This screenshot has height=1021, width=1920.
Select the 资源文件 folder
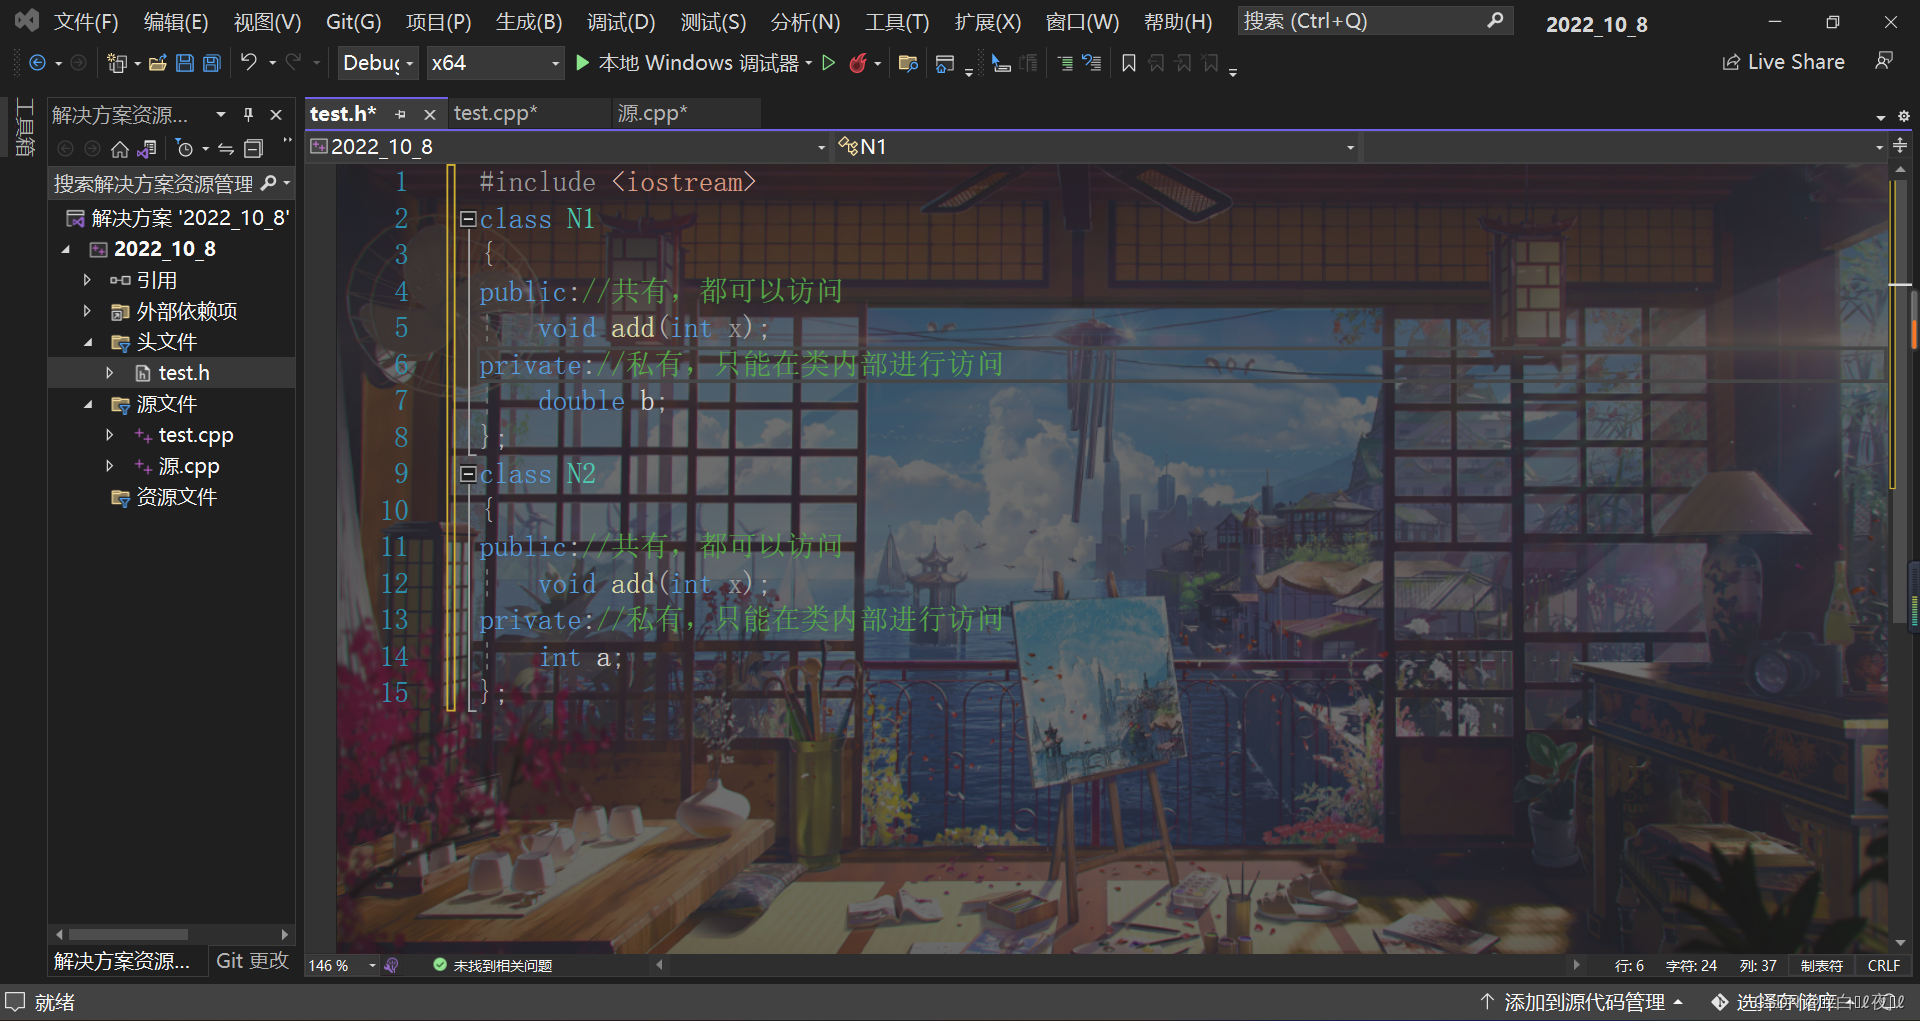[176, 498]
